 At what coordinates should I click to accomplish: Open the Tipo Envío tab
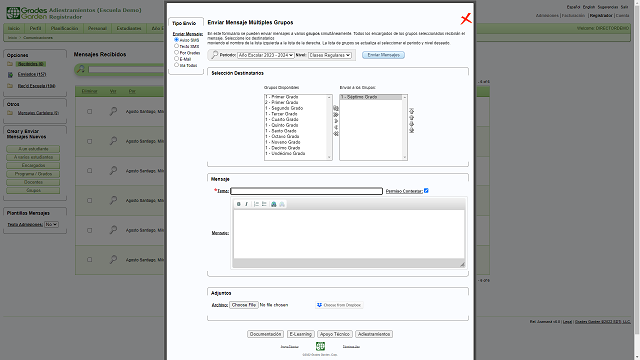click(184, 23)
